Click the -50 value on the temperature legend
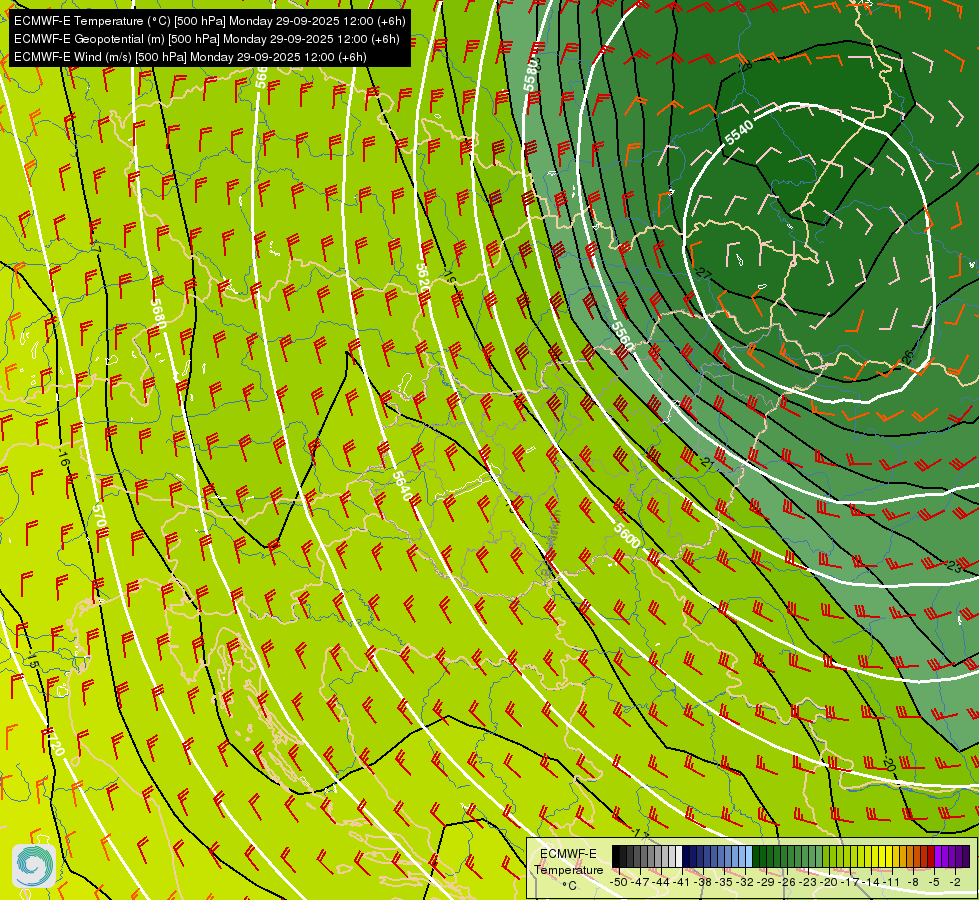Screen dimensions: 979x900 [618, 882]
